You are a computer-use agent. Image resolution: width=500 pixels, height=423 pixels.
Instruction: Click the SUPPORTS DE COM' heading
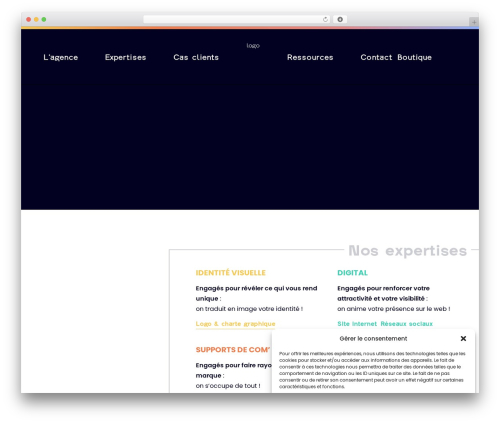(233, 350)
